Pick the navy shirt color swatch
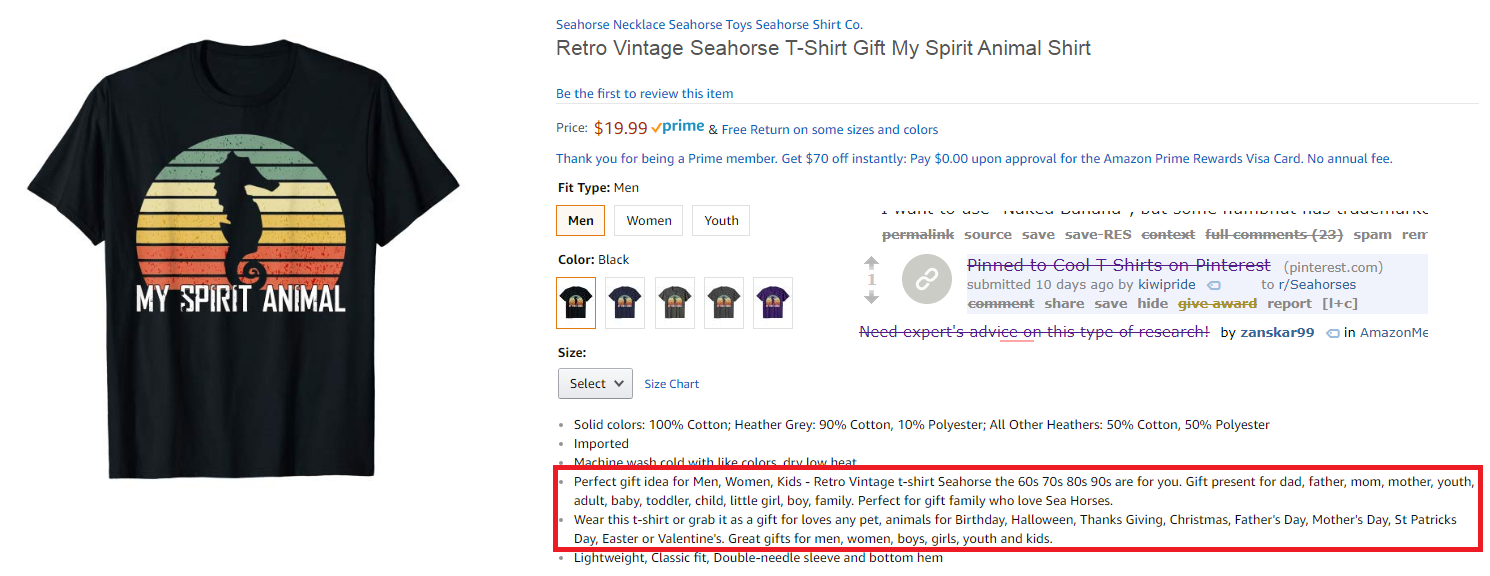The height and width of the screenshot is (576, 1490). click(x=625, y=303)
